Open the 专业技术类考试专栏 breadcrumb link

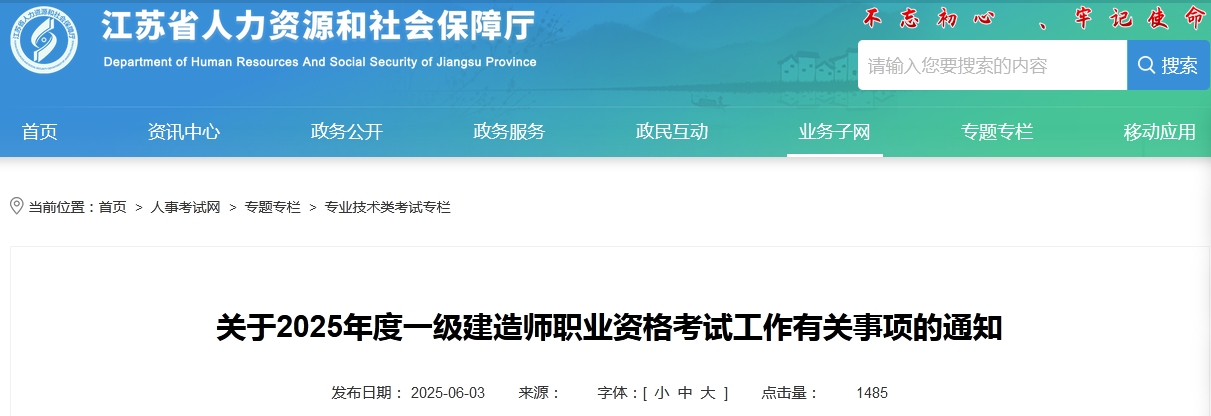(x=387, y=207)
